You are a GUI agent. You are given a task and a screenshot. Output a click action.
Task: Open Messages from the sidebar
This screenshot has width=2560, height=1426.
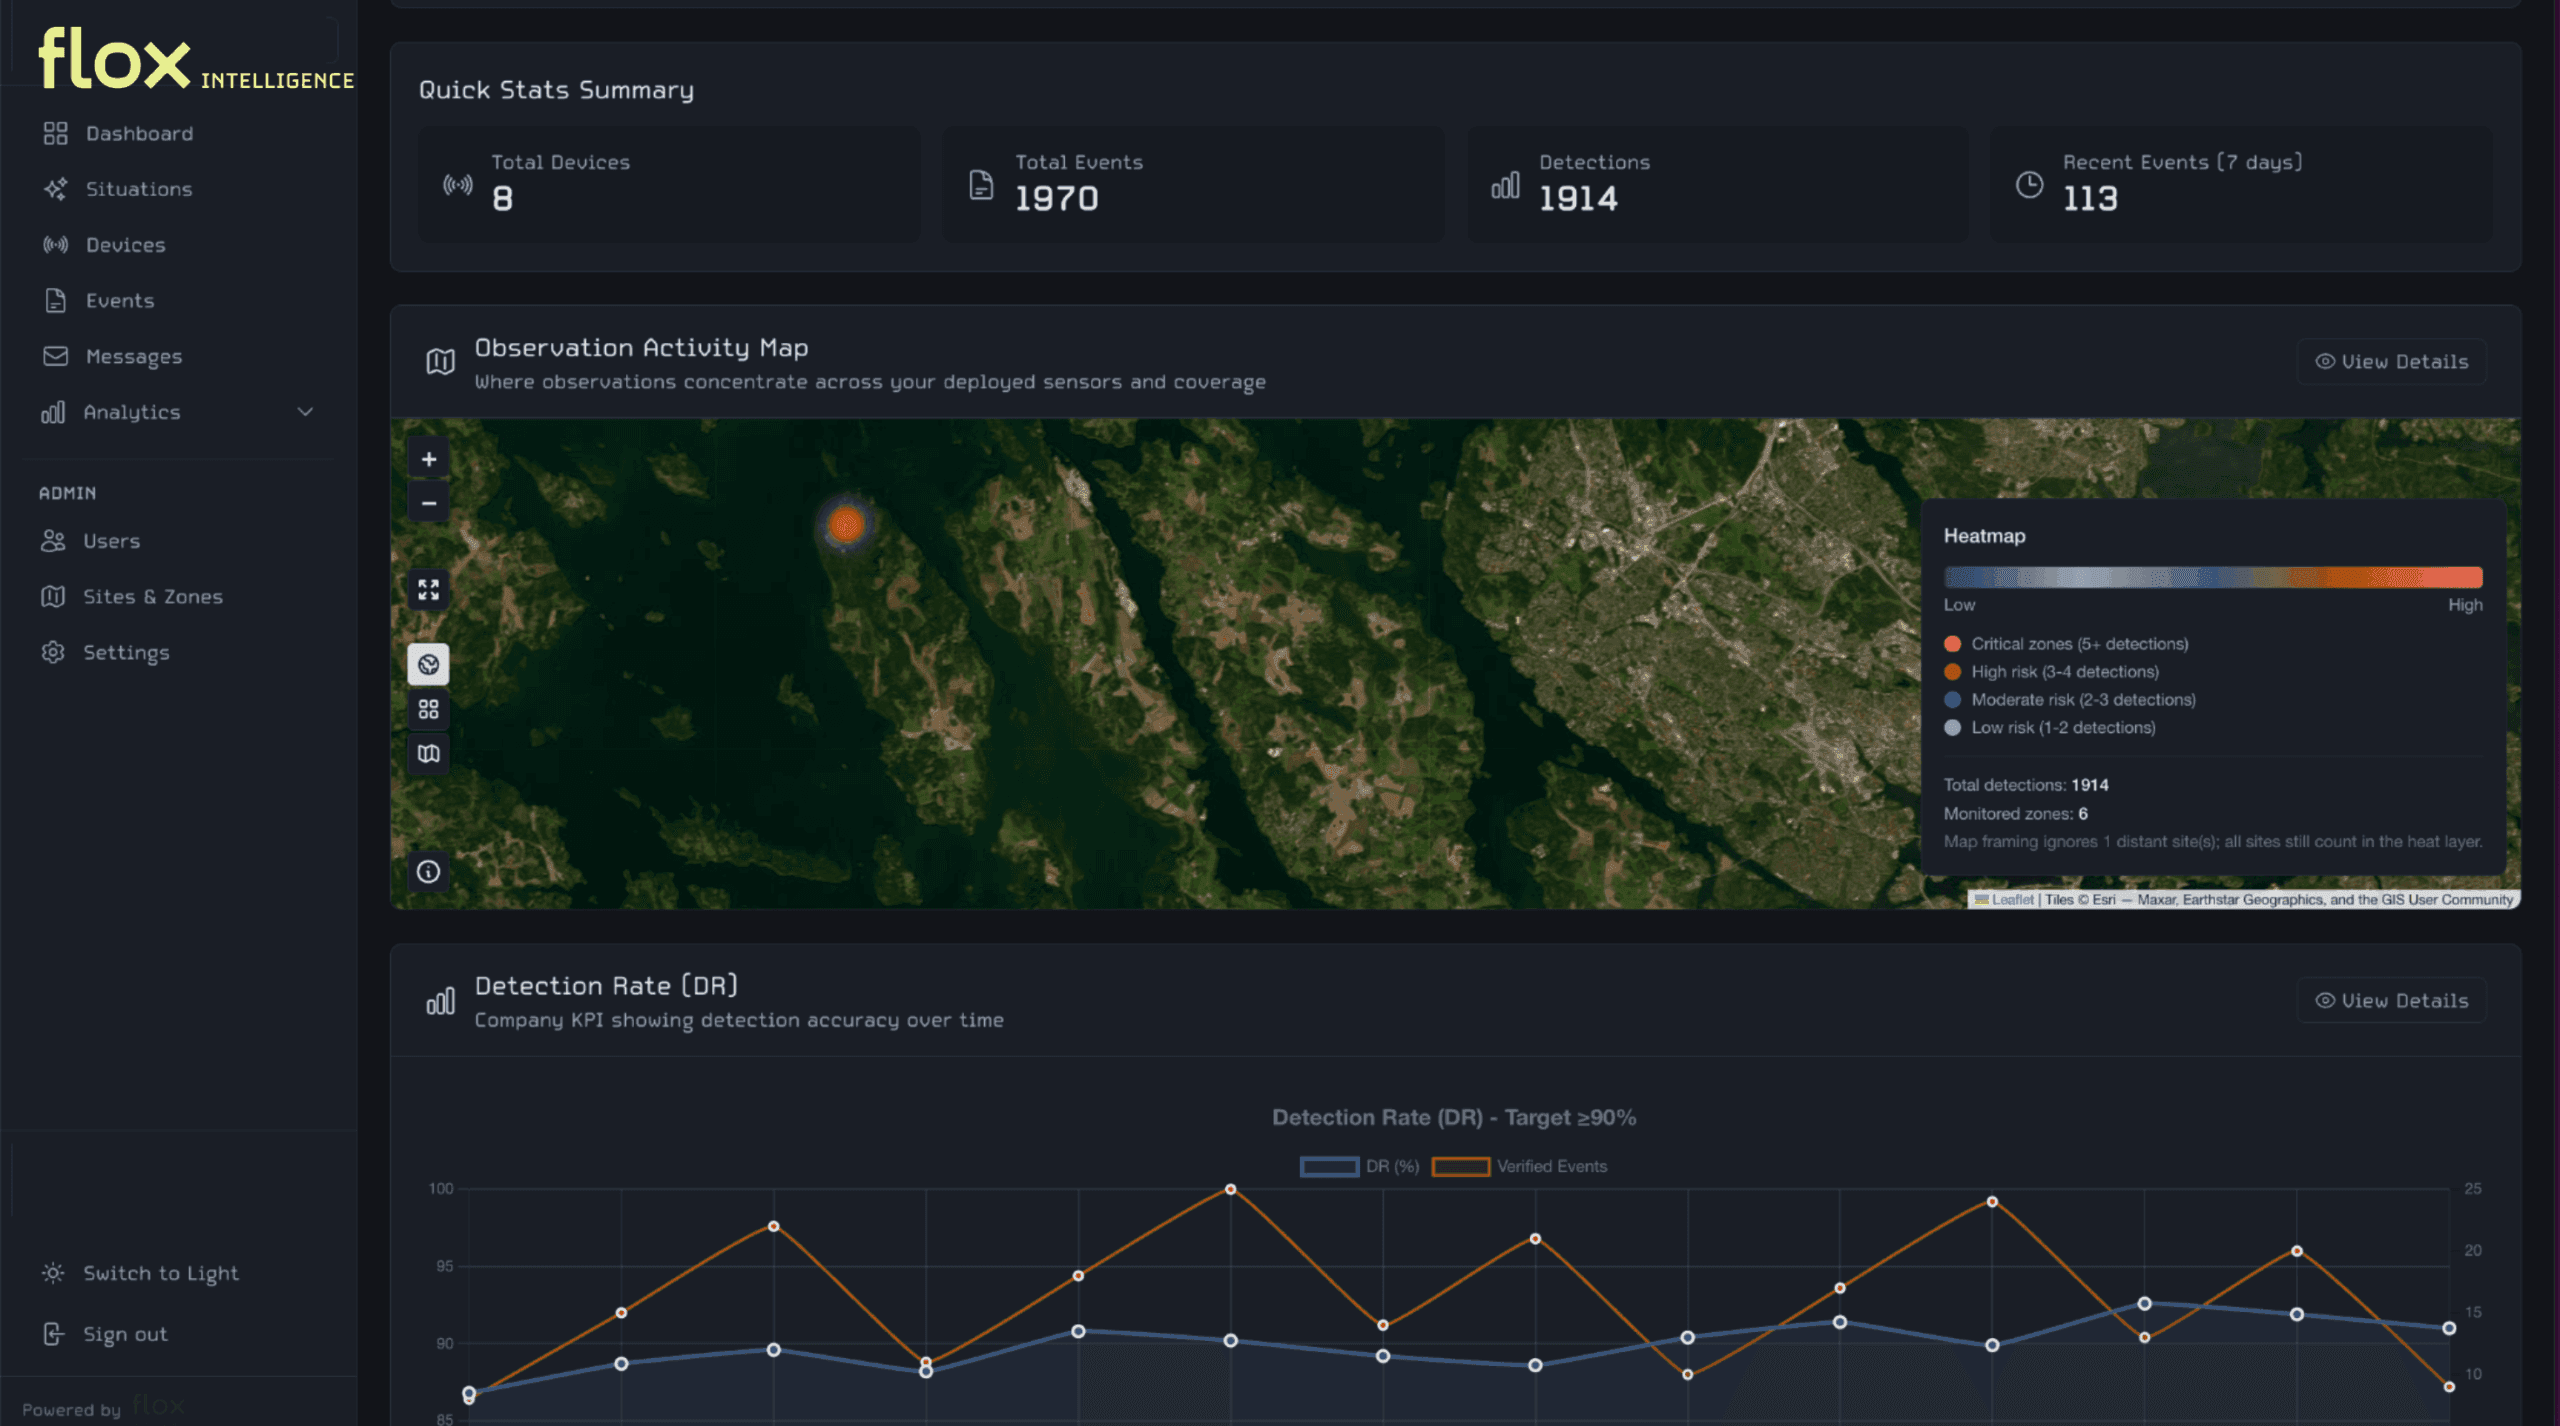pos(134,356)
